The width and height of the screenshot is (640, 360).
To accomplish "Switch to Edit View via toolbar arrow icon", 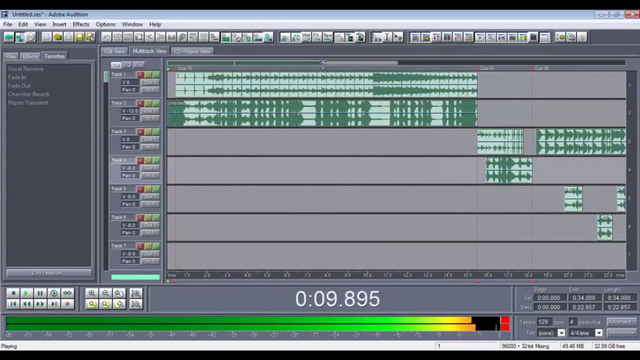I will [9, 38].
